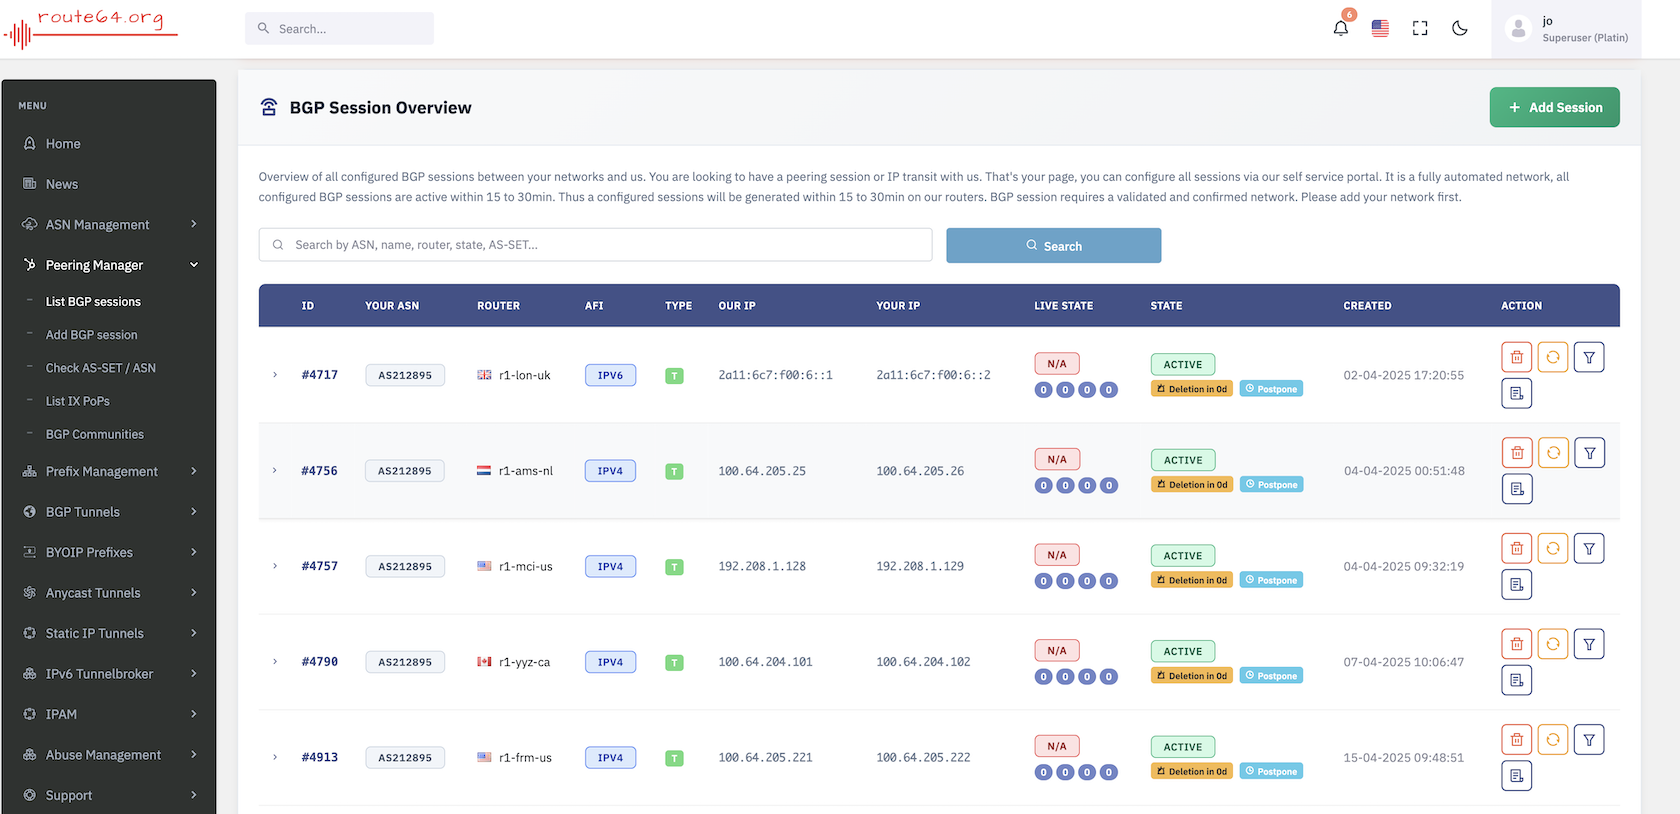Focus the Search by ASN filter field

coord(595,245)
